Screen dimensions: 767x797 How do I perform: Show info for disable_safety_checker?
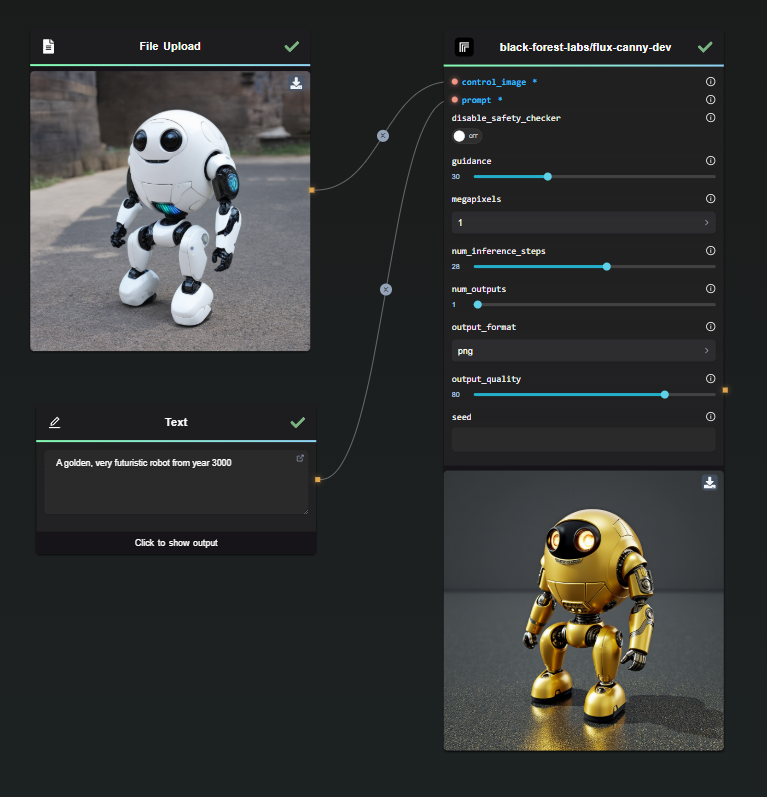click(711, 117)
